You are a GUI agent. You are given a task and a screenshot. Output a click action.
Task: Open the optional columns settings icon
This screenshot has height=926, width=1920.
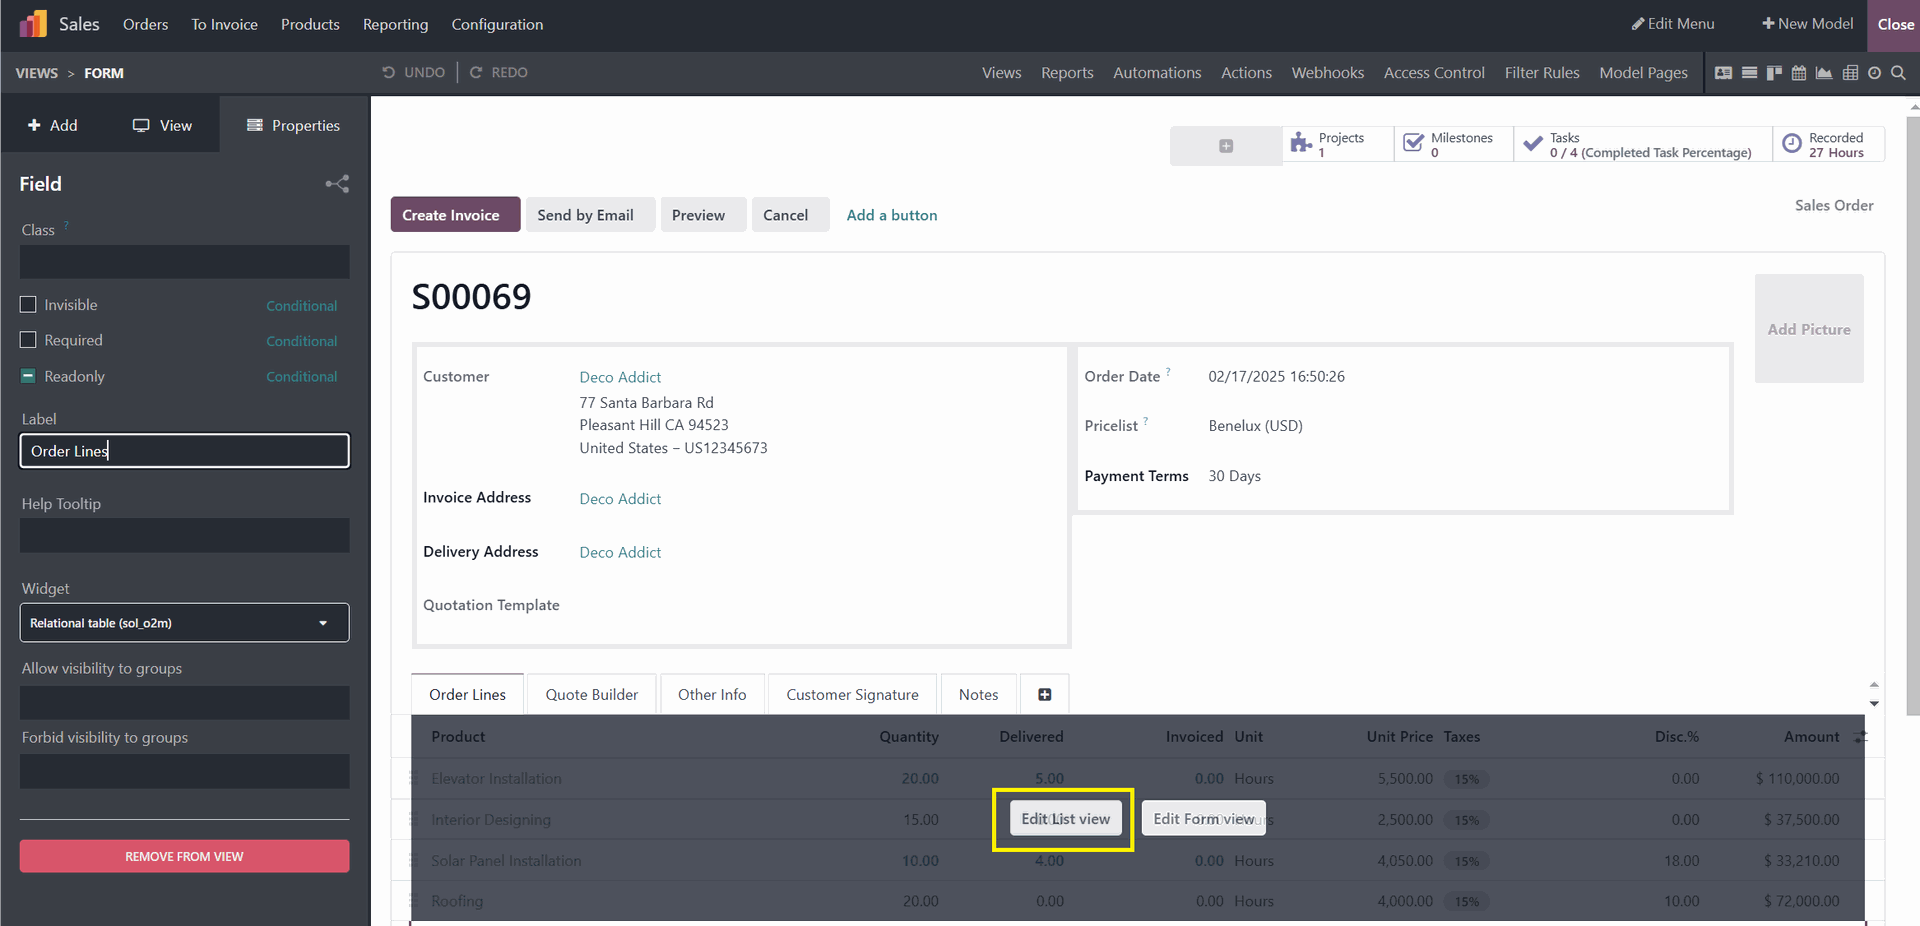tap(1860, 737)
